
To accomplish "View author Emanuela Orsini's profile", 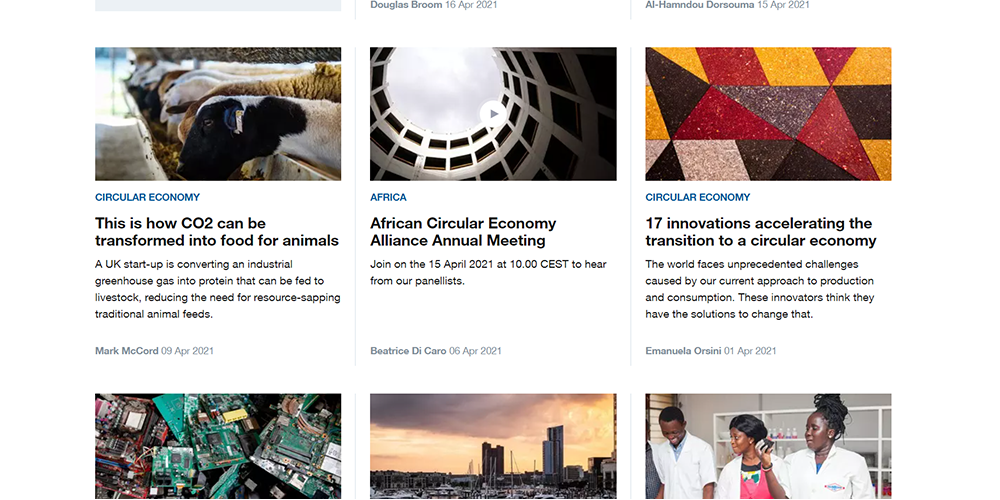I will [683, 351].
